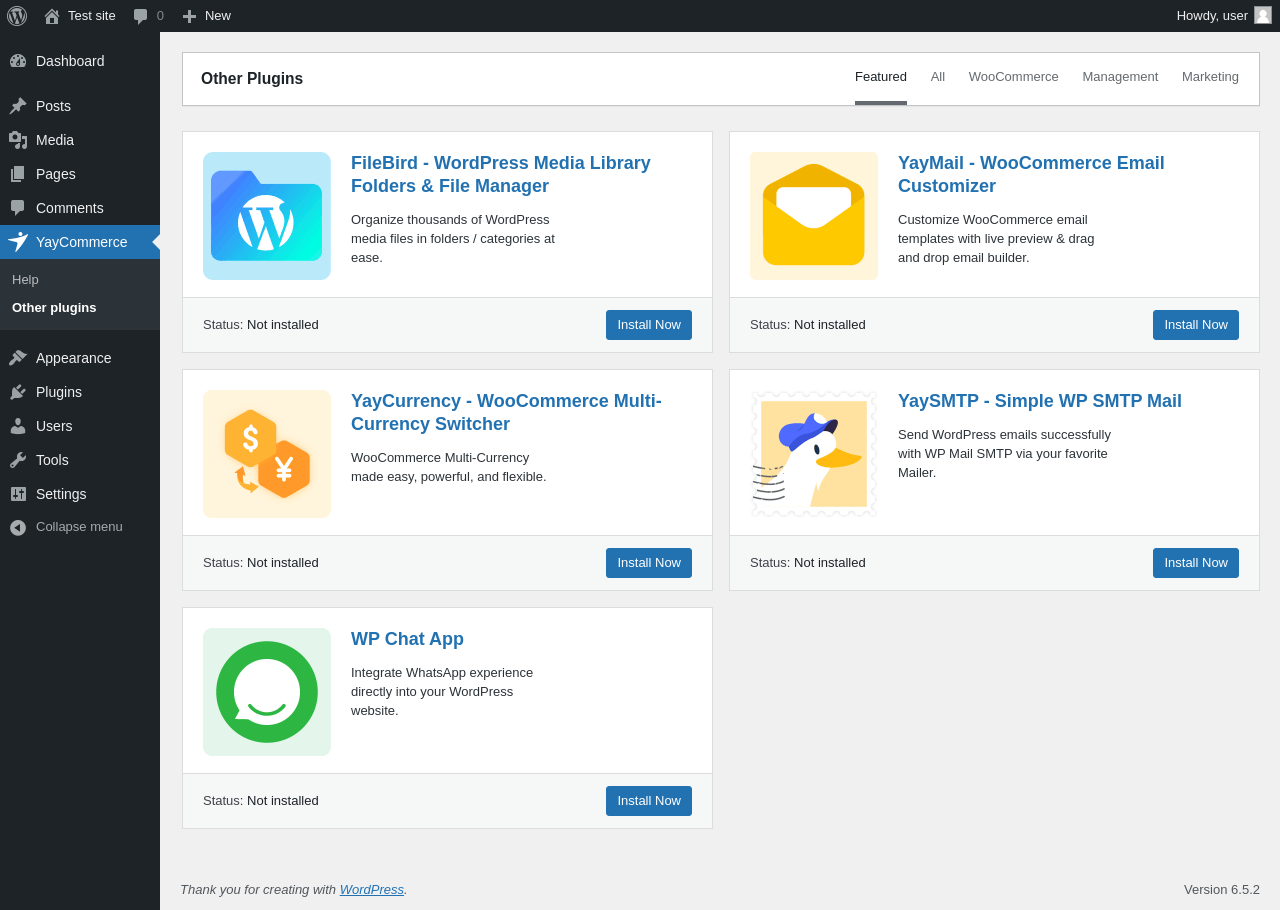Click the YayMail envelope plugin icon

tap(814, 216)
